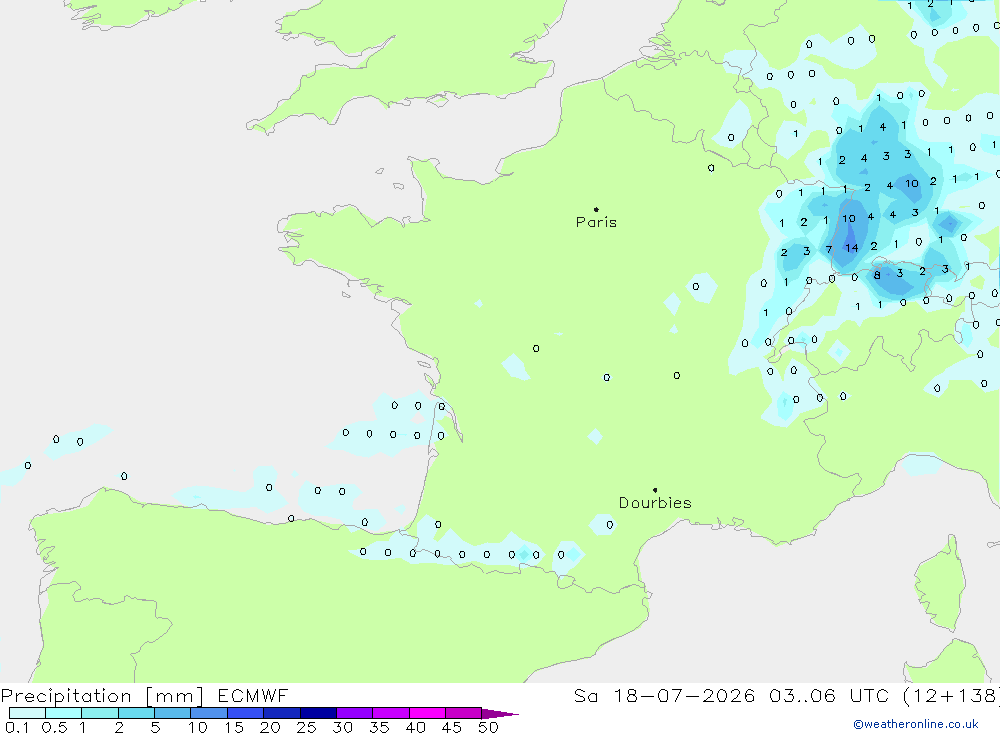
Task: Click the 'Precipitation [mm]' legend title
Action: [x=102, y=696]
